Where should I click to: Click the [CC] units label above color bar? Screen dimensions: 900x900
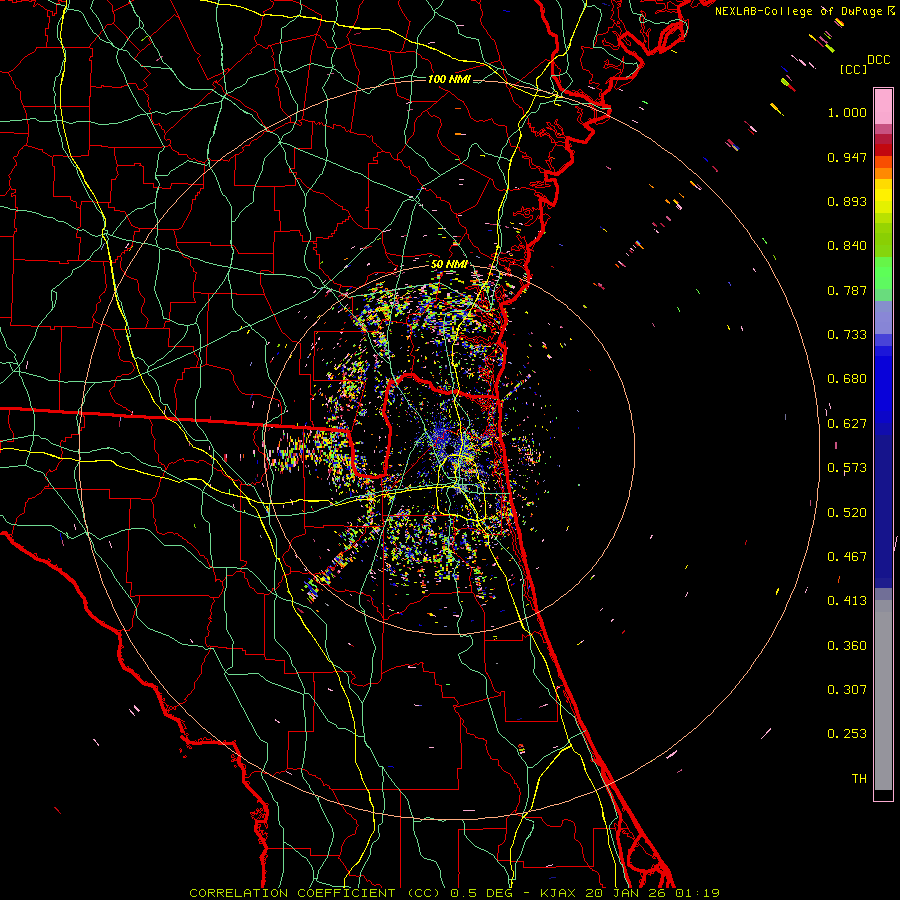click(853, 69)
